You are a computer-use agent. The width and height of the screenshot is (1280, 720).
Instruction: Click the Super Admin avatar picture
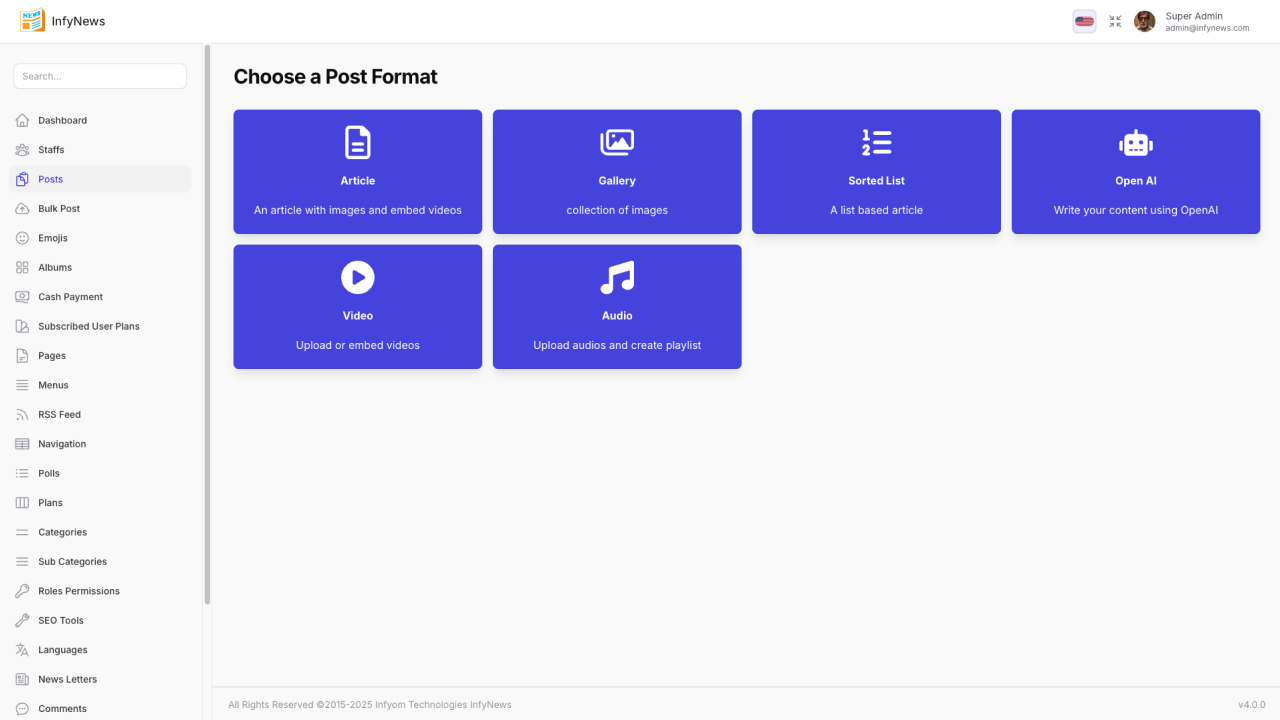click(x=1144, y=21)
